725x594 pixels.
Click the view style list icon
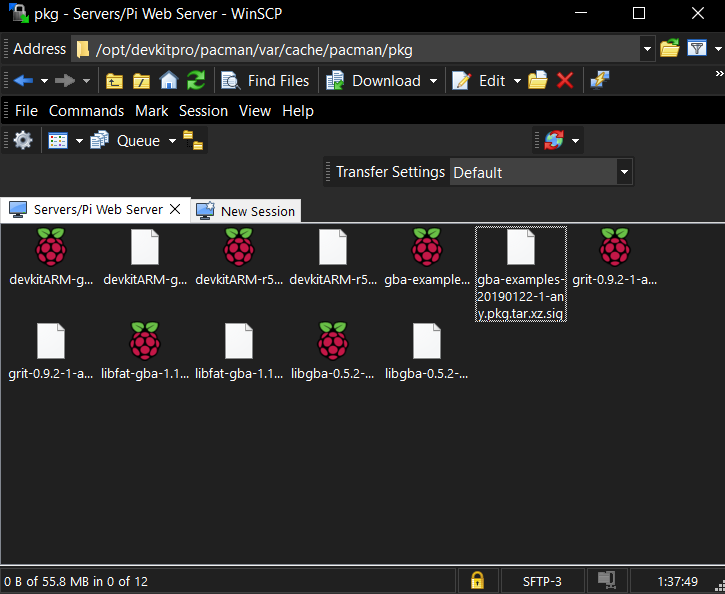pyautogui.click(x=58, y=141)
